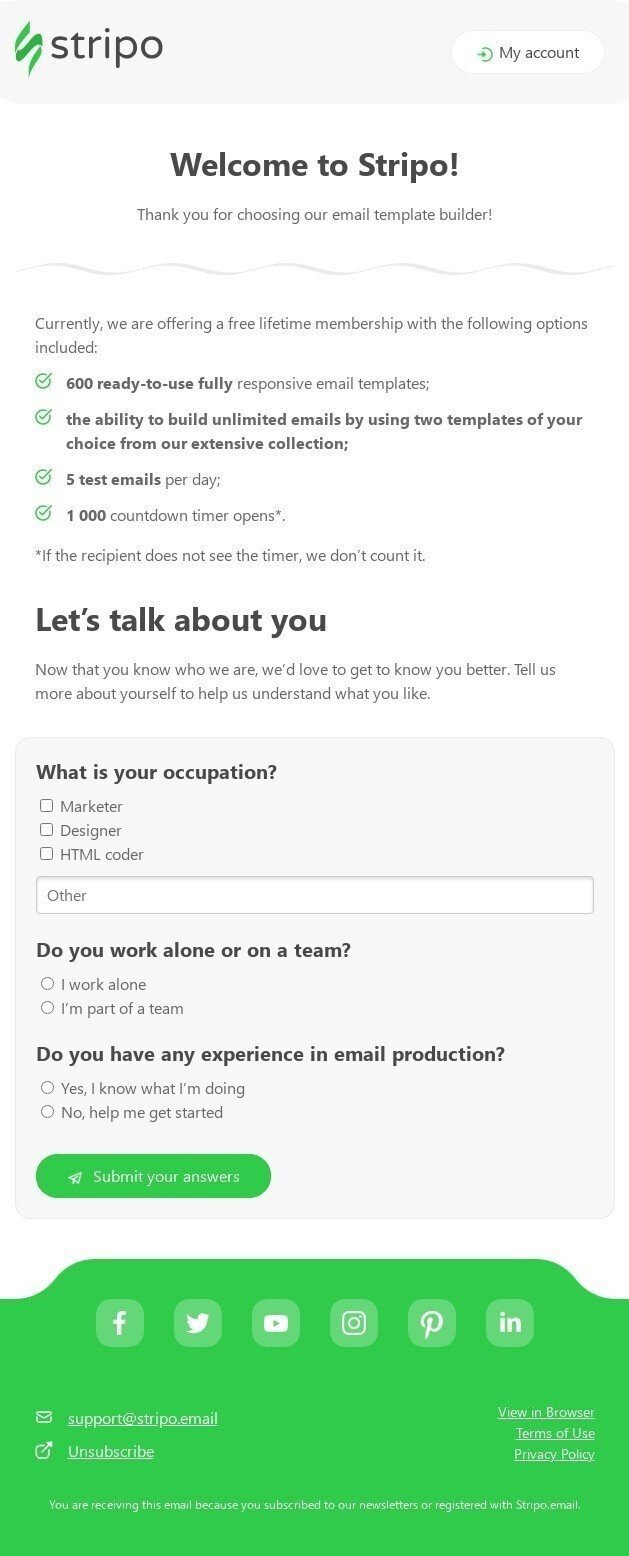Pick 'No, help me get started'

pos(47,1111)
